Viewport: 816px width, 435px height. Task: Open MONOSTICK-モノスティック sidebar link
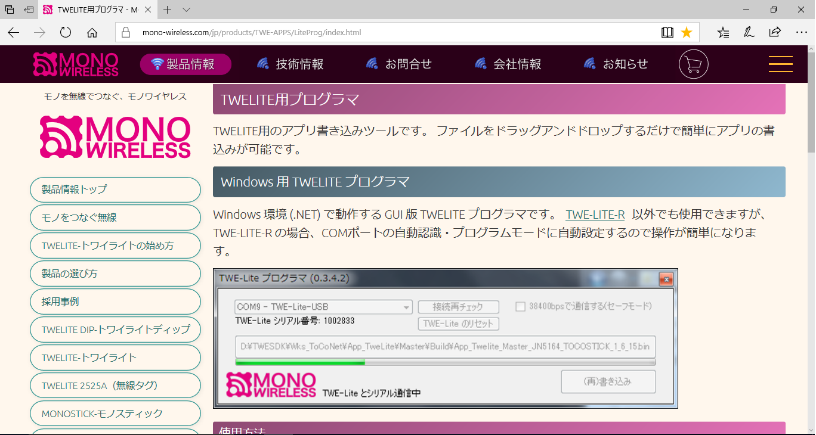pyautogui.click(x=116, y=414)
